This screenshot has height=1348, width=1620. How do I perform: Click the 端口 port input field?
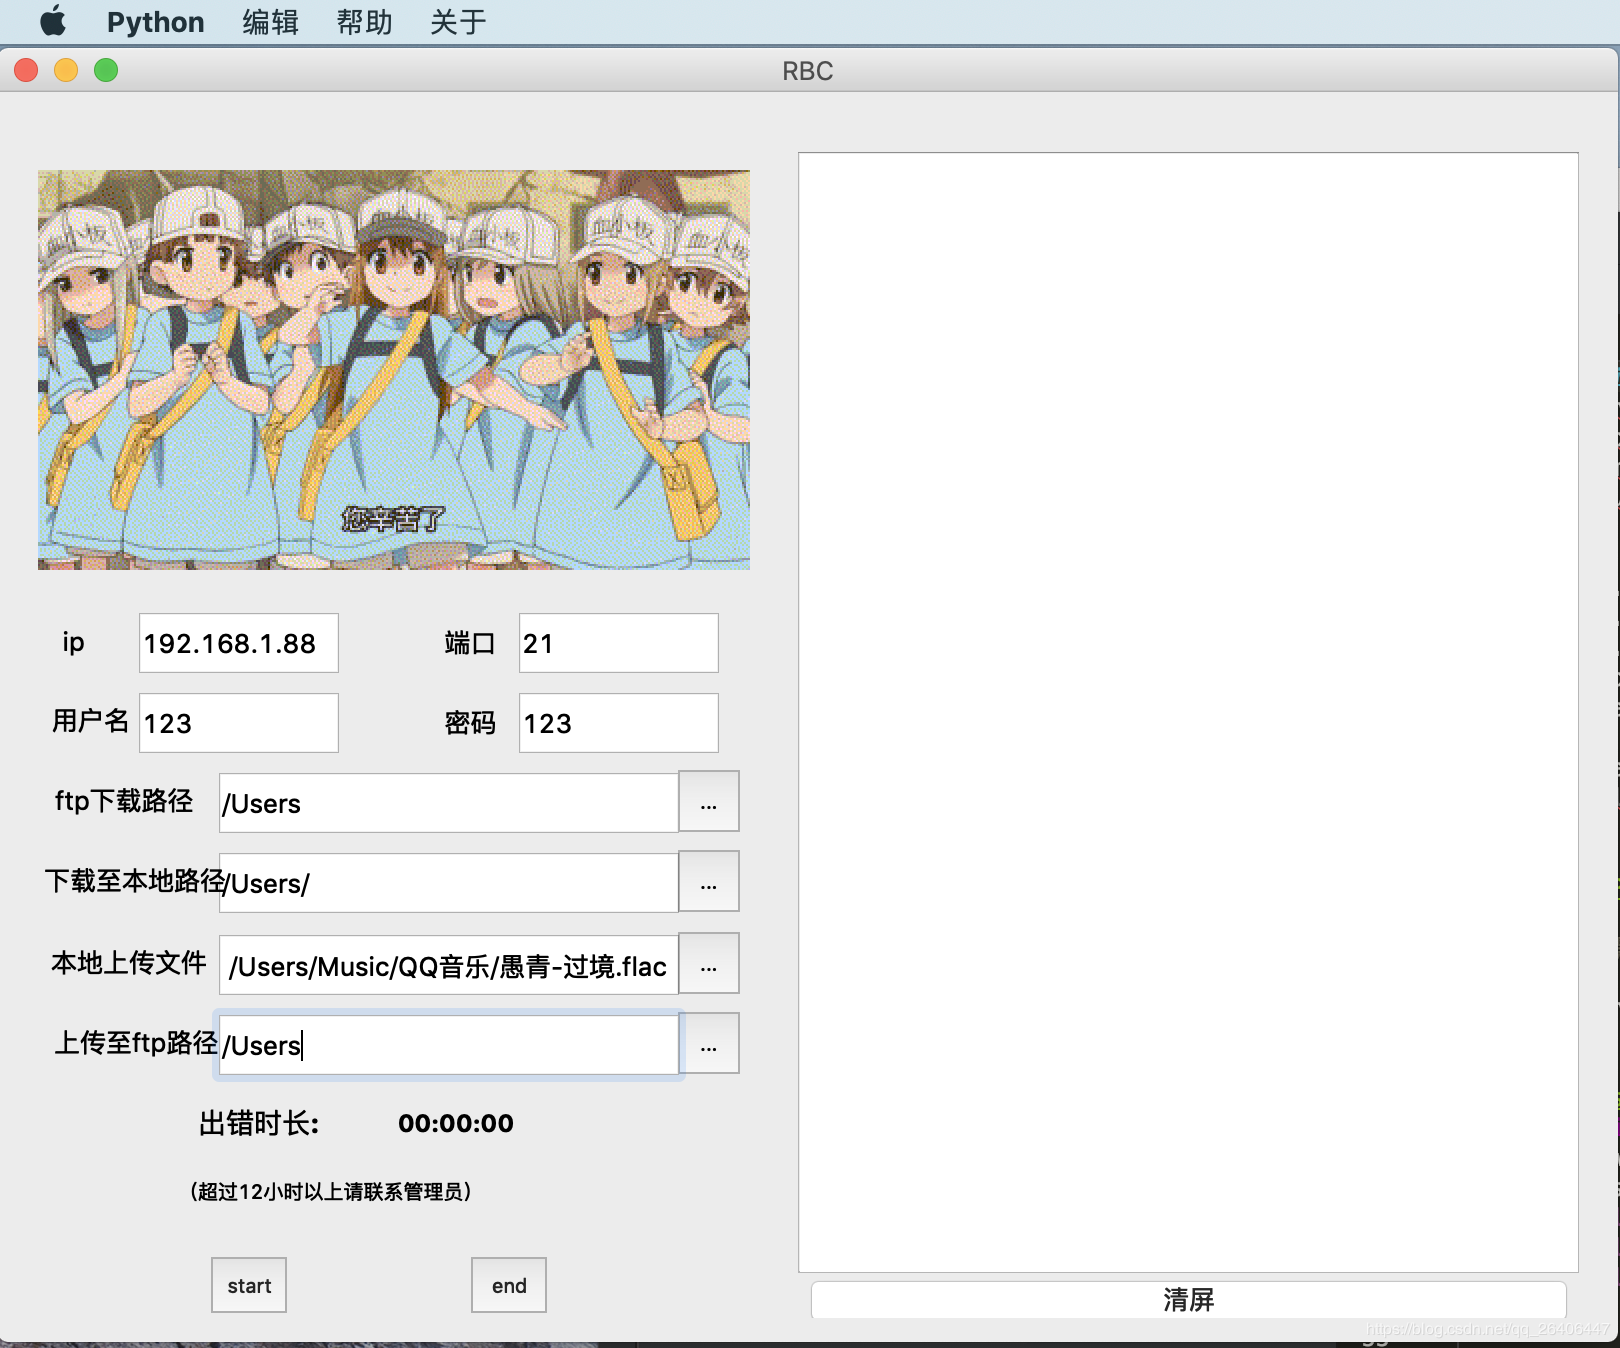pos(619,643)
